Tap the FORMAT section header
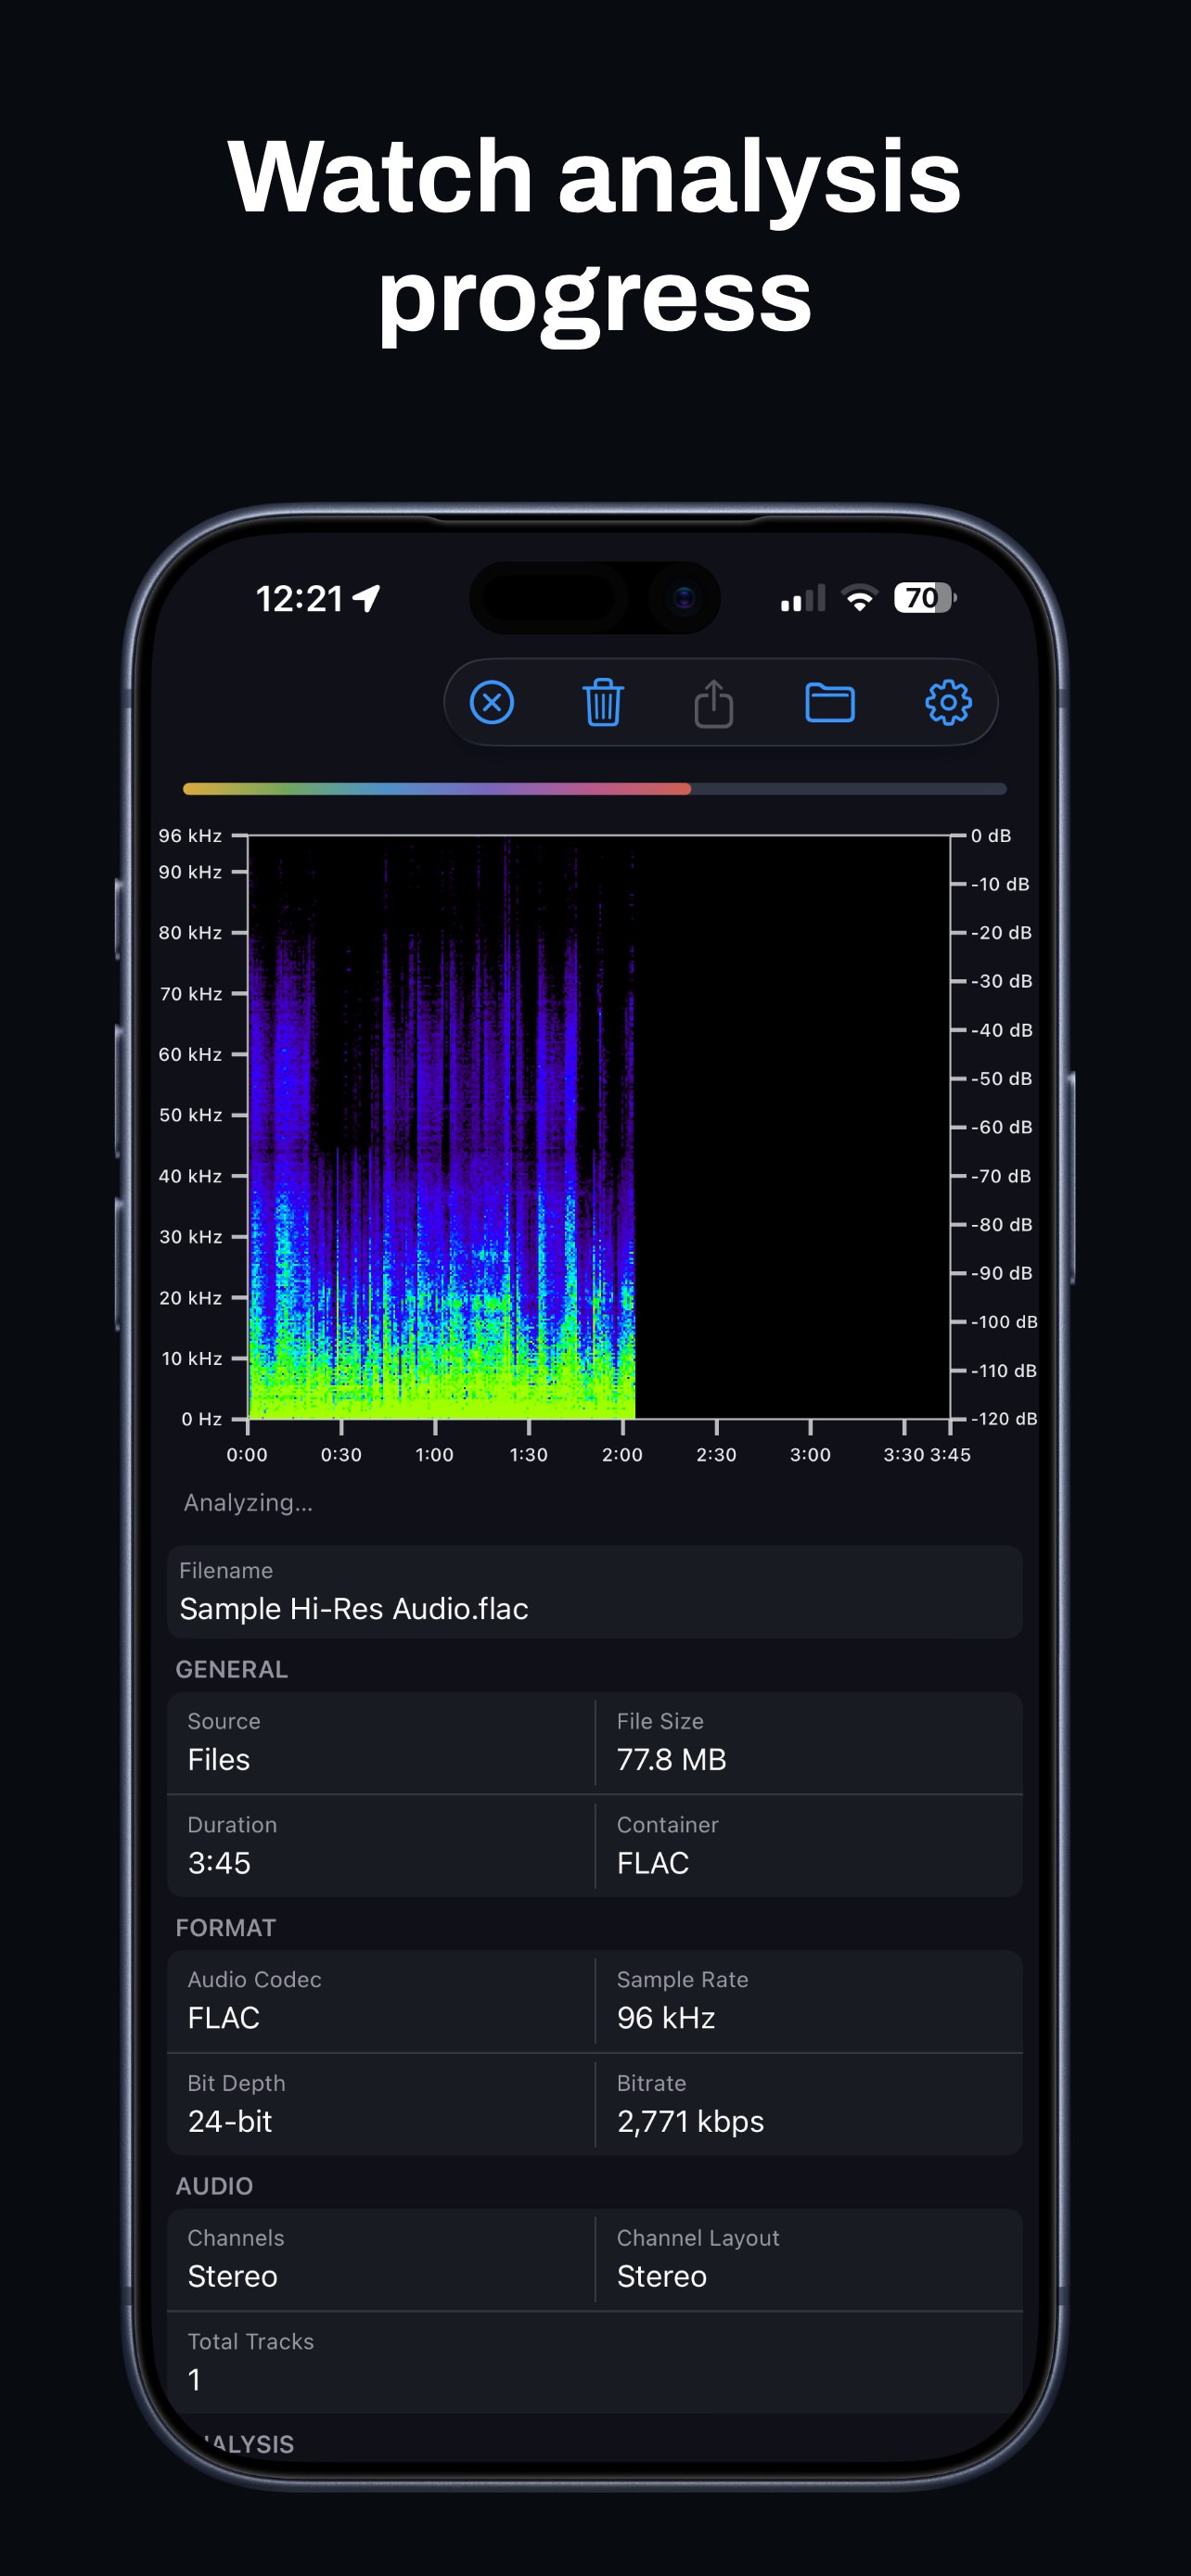This screenshot has height=2576, width=1191. pos(226,1927)
